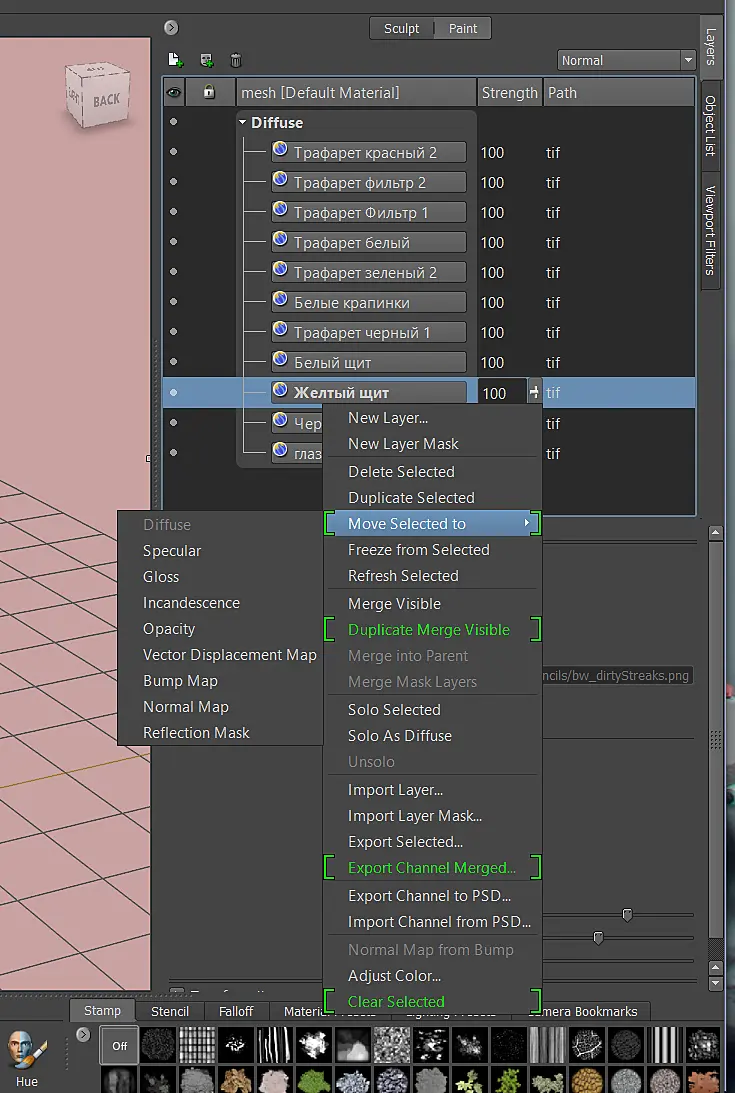Click the New Layer Mask toolbar icon

pyautogui.click(x=206, y=60)
